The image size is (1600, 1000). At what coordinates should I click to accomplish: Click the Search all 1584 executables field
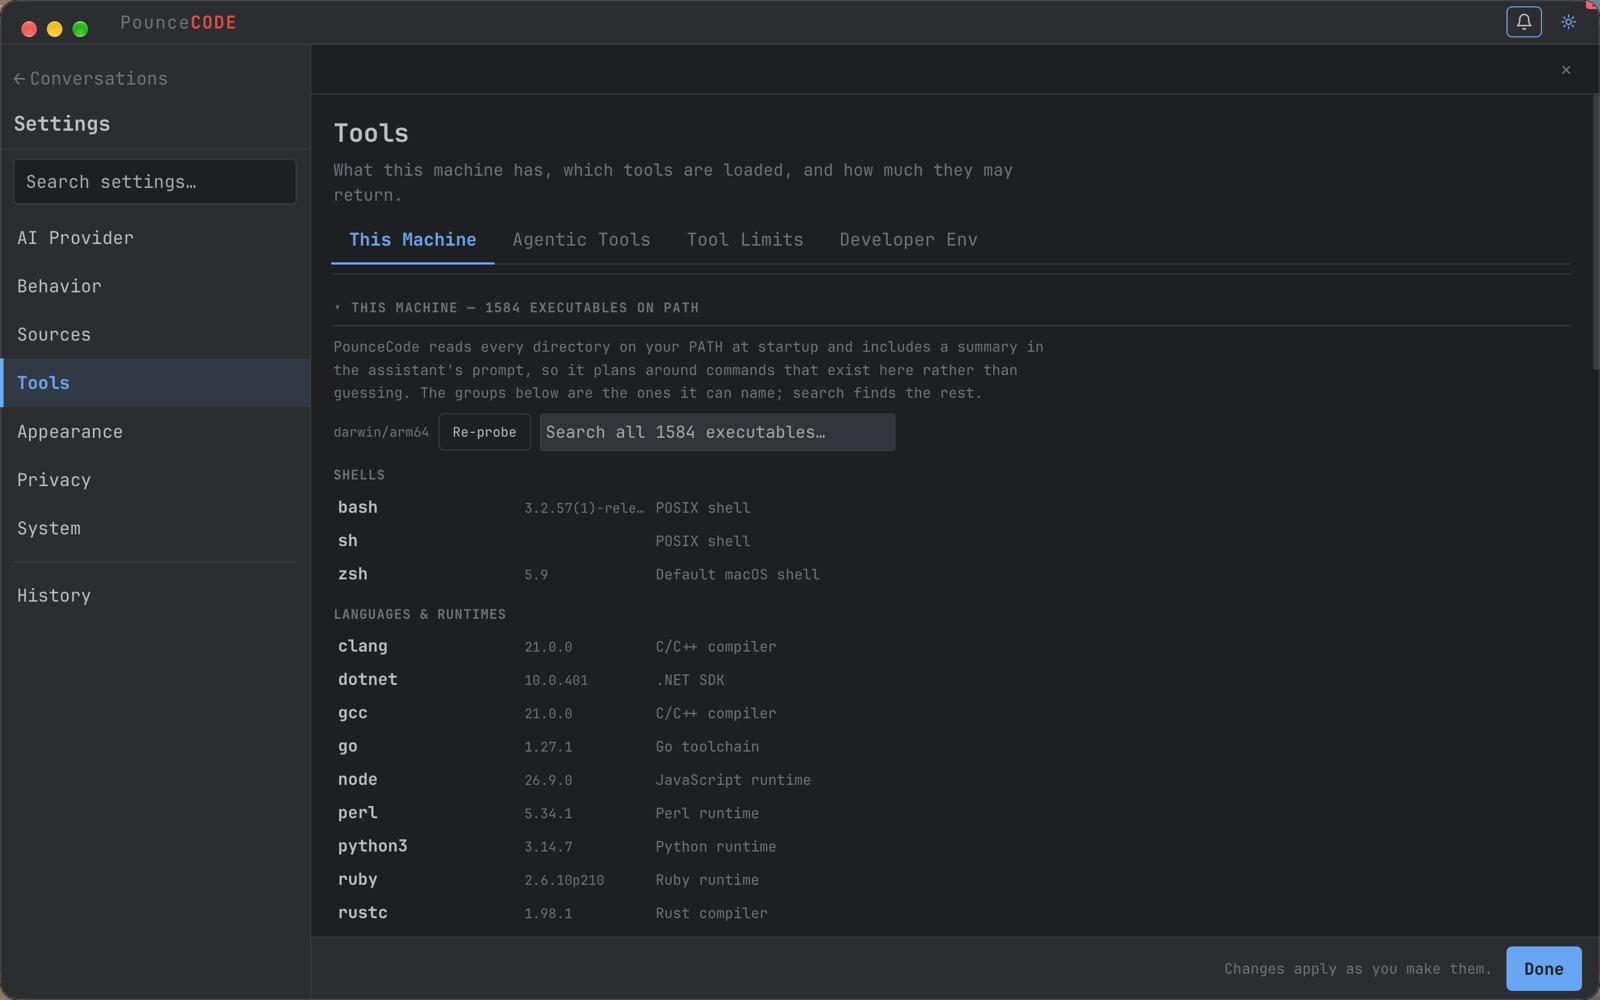pyautogui.click(x=717, y=432)
